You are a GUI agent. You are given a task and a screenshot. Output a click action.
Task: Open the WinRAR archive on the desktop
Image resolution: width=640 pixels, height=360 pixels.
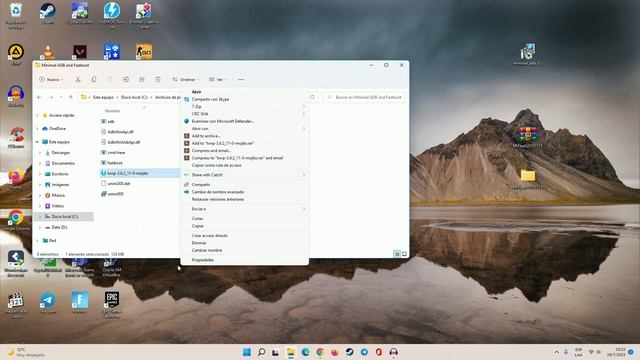tap(527, 136)
